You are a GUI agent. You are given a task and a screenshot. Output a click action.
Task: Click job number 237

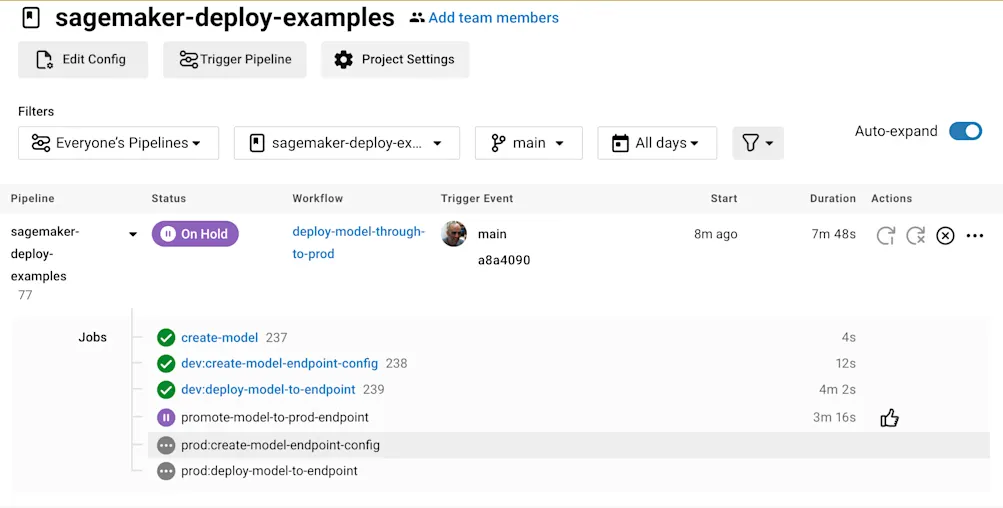tap(276, 337)
